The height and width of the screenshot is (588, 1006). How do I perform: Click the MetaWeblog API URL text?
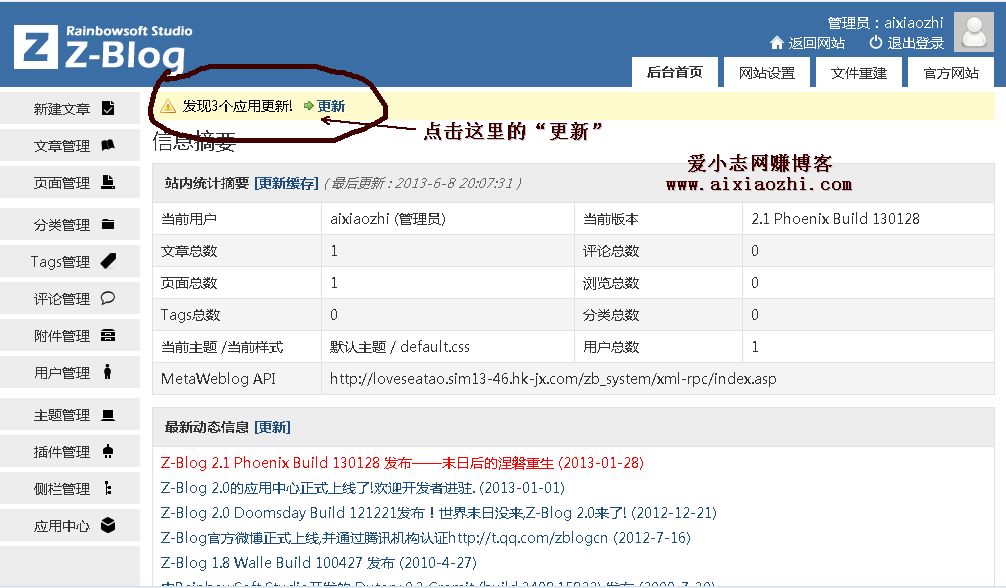[553, 379]
